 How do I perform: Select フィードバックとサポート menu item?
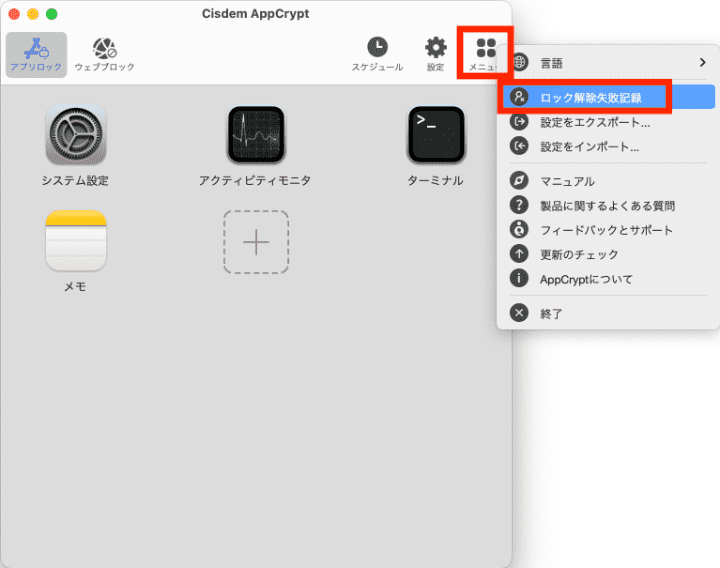608,230
